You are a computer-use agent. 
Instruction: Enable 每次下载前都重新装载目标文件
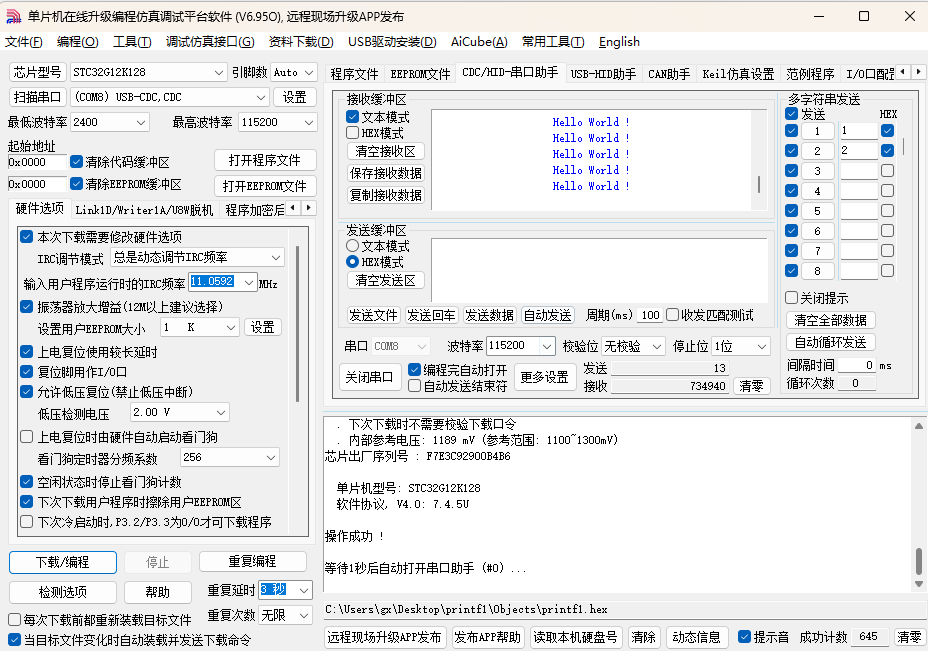[x=15, y=620]
